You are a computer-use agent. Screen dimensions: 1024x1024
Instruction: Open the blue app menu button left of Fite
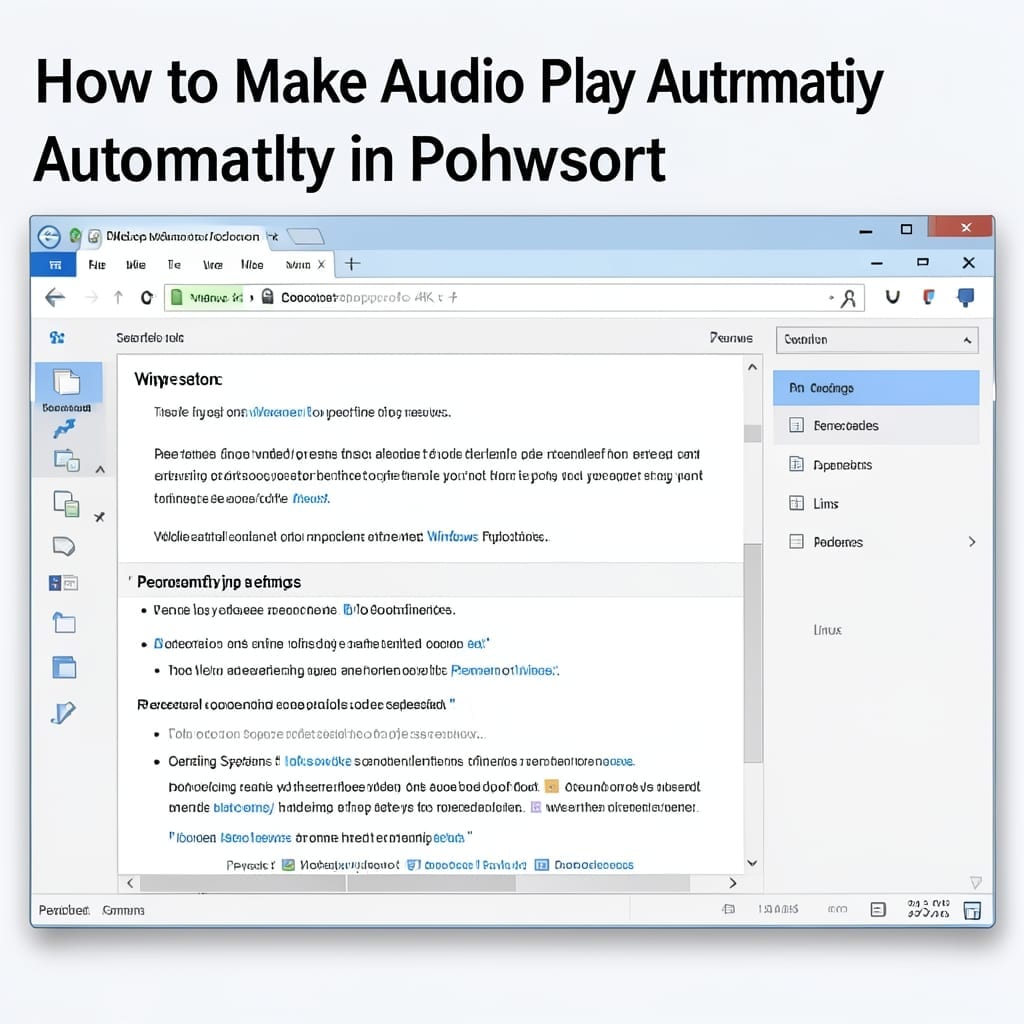coord(56,264)
